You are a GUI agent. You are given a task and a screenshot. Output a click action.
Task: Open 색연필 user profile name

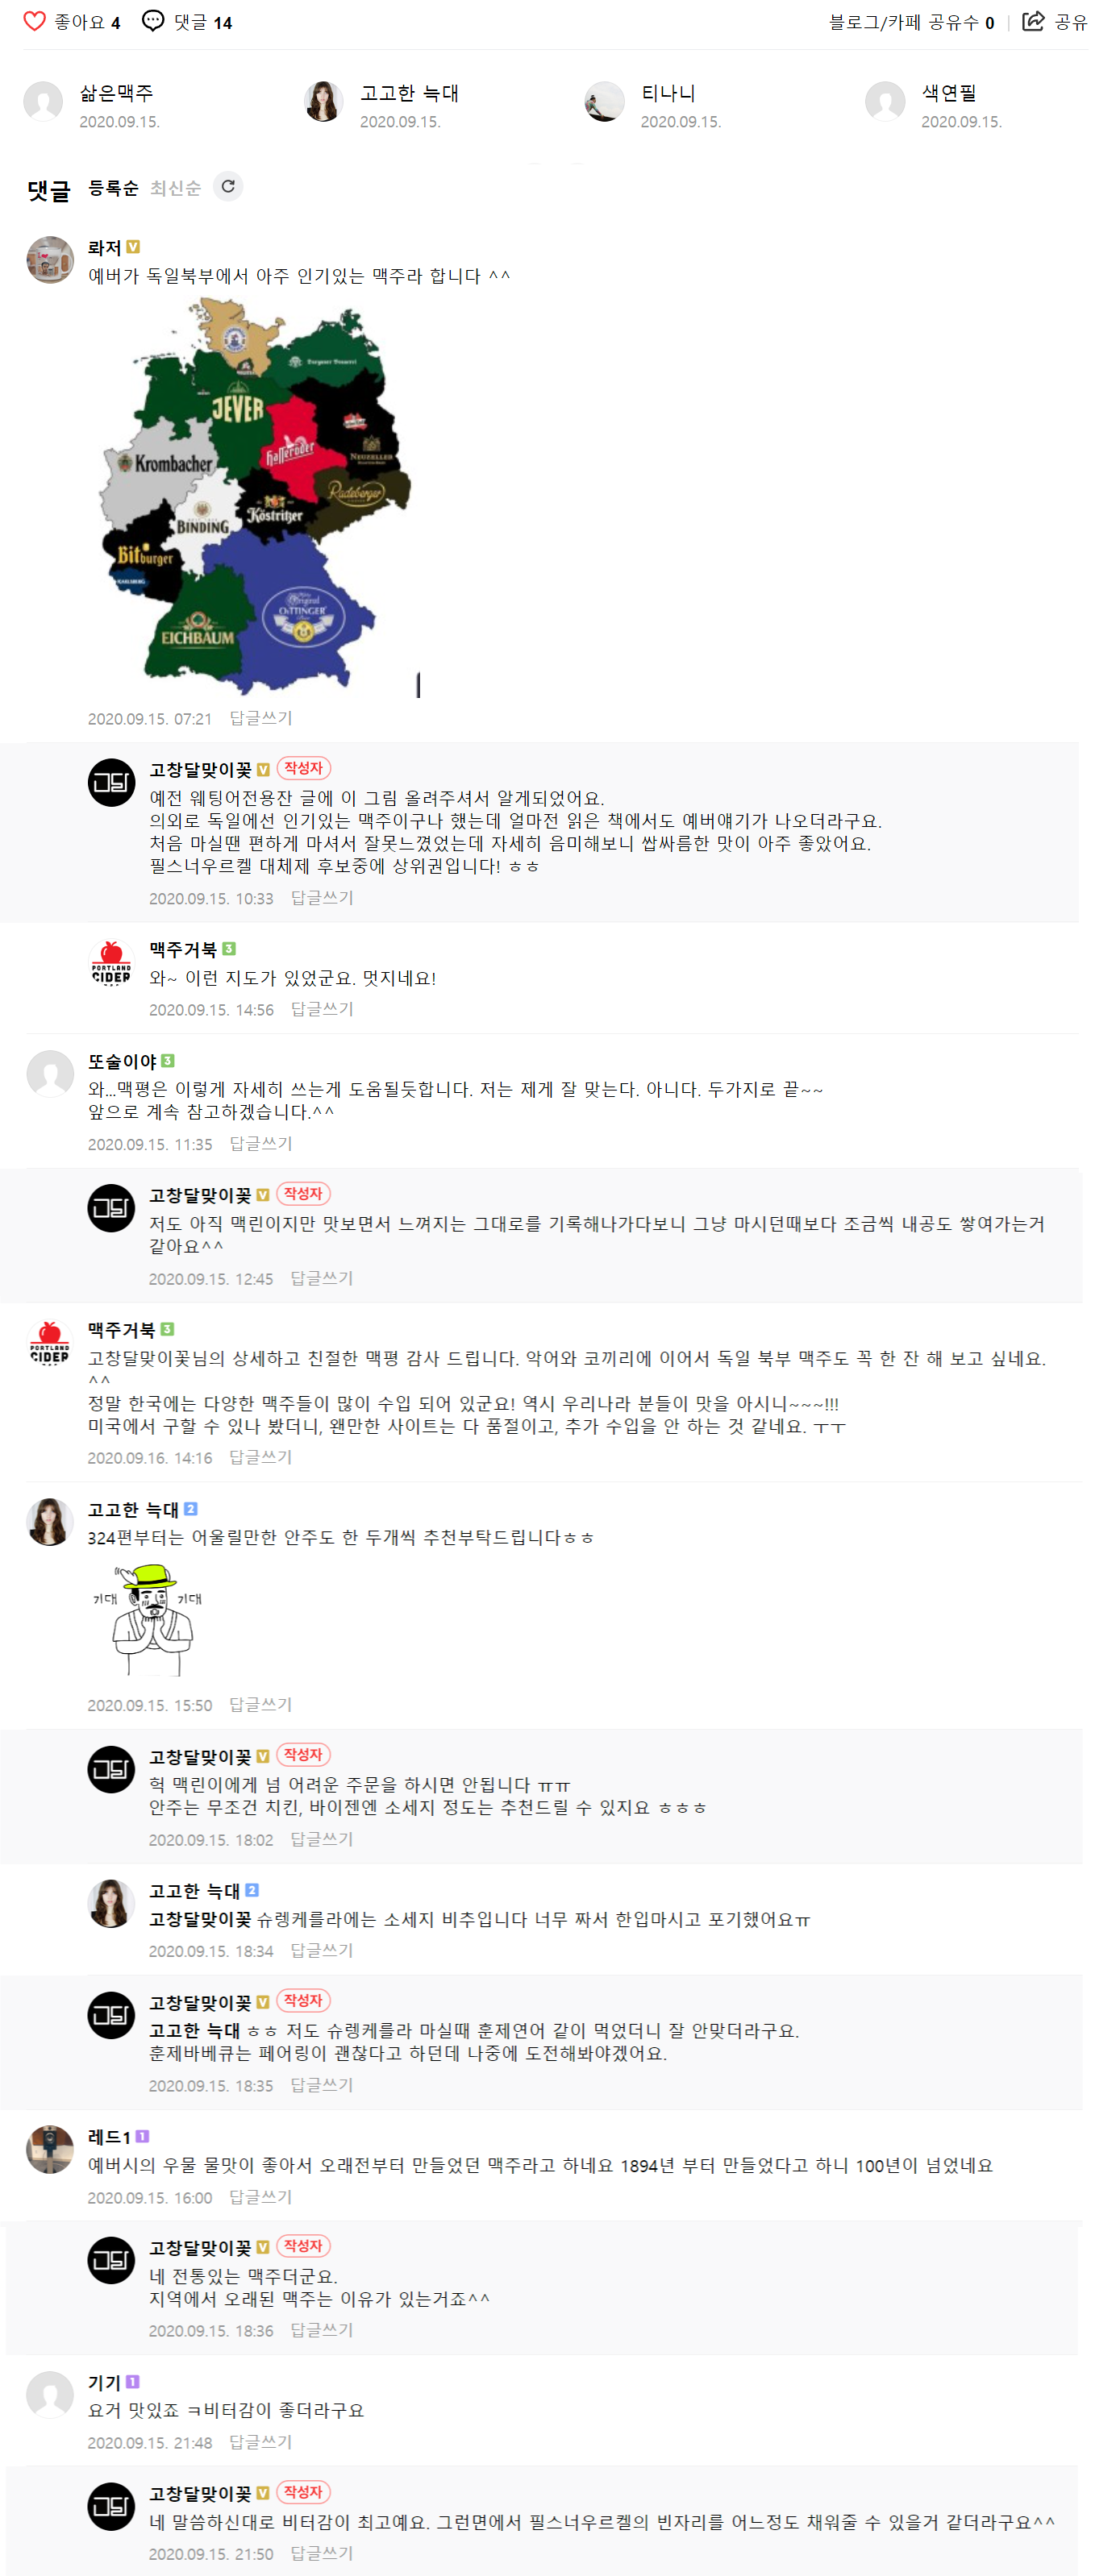tap(949, 93)
